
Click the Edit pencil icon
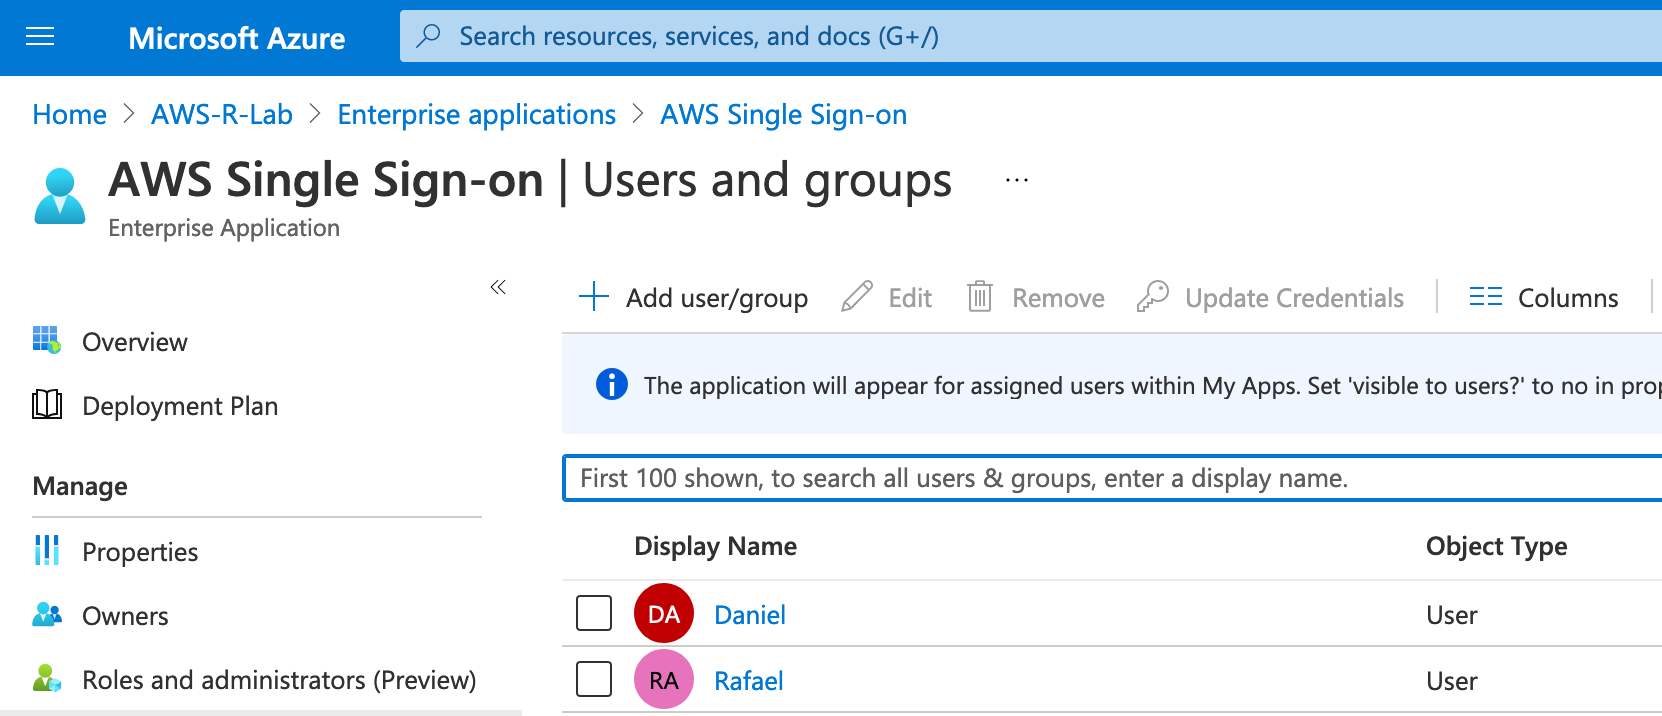(857, 296)
